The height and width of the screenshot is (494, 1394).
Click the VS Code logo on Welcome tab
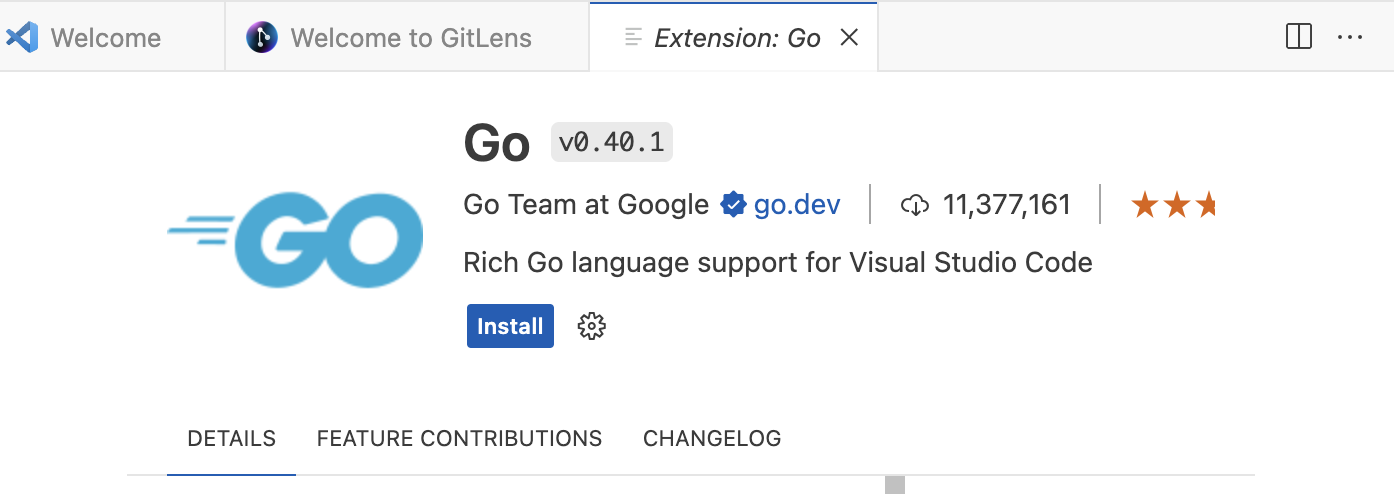pos(22,38)
